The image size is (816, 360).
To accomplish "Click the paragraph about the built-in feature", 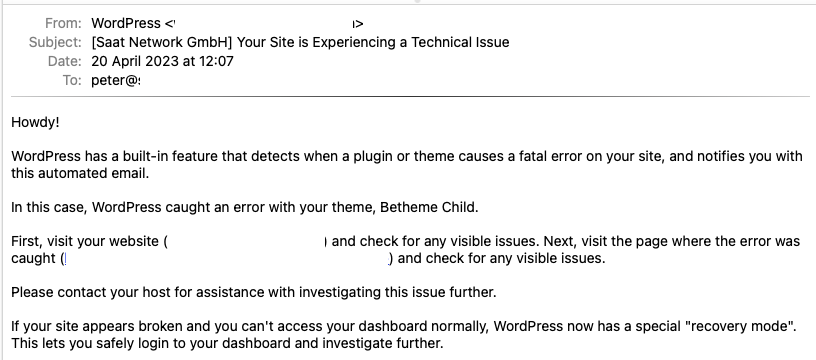I will [x=407, y=165].
